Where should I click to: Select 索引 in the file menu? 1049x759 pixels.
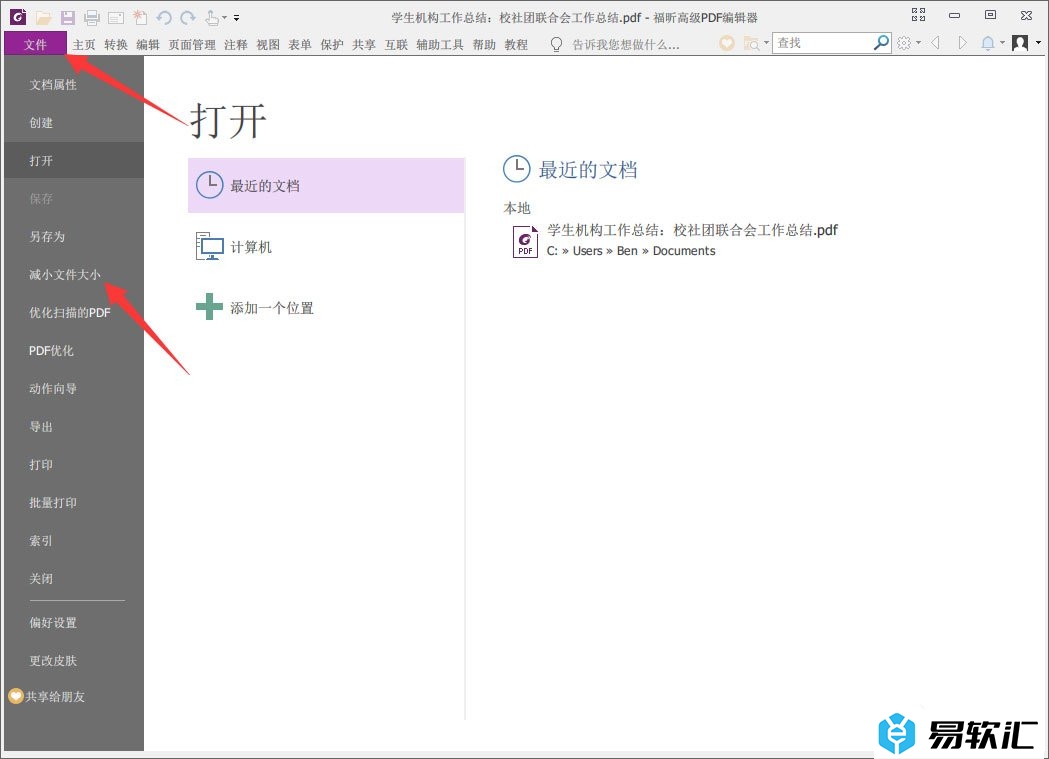74,540
